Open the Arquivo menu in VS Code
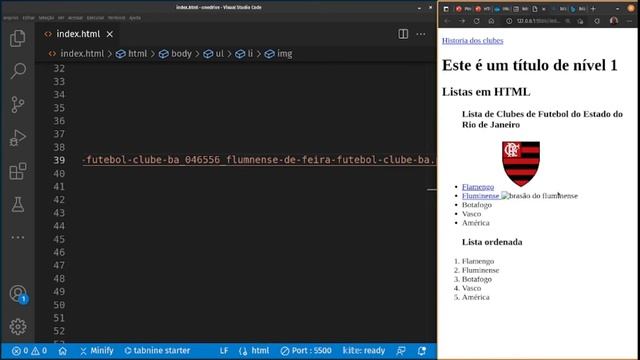The height and width of the screenshot is (360, 640). [11, 18]
